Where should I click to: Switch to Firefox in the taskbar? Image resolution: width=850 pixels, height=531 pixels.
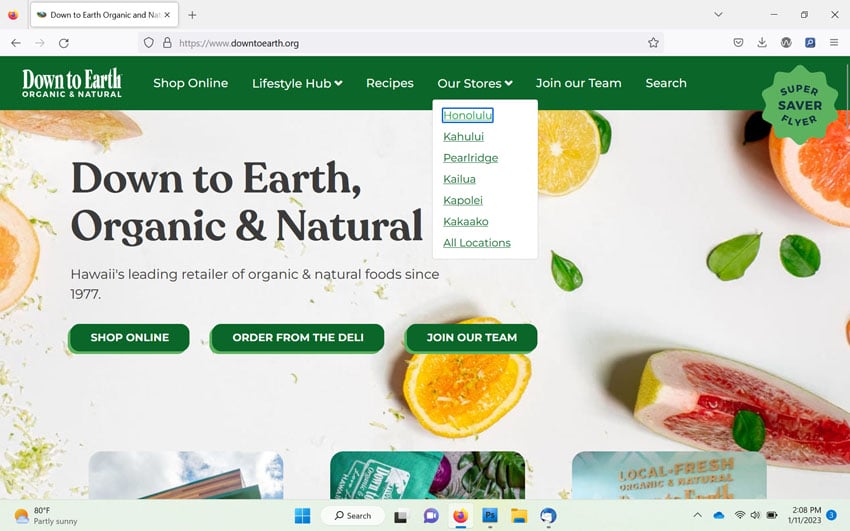click(460, 516)
